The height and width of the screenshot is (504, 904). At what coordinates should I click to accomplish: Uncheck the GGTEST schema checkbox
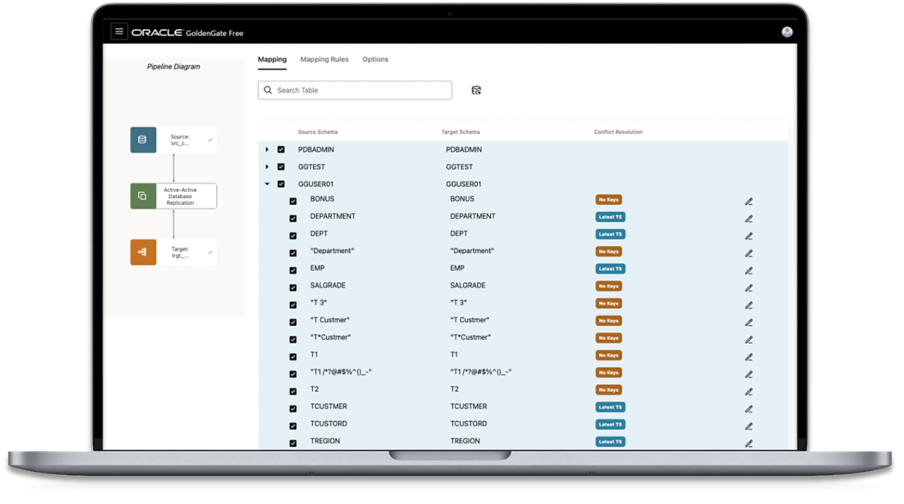coord(281,167)
